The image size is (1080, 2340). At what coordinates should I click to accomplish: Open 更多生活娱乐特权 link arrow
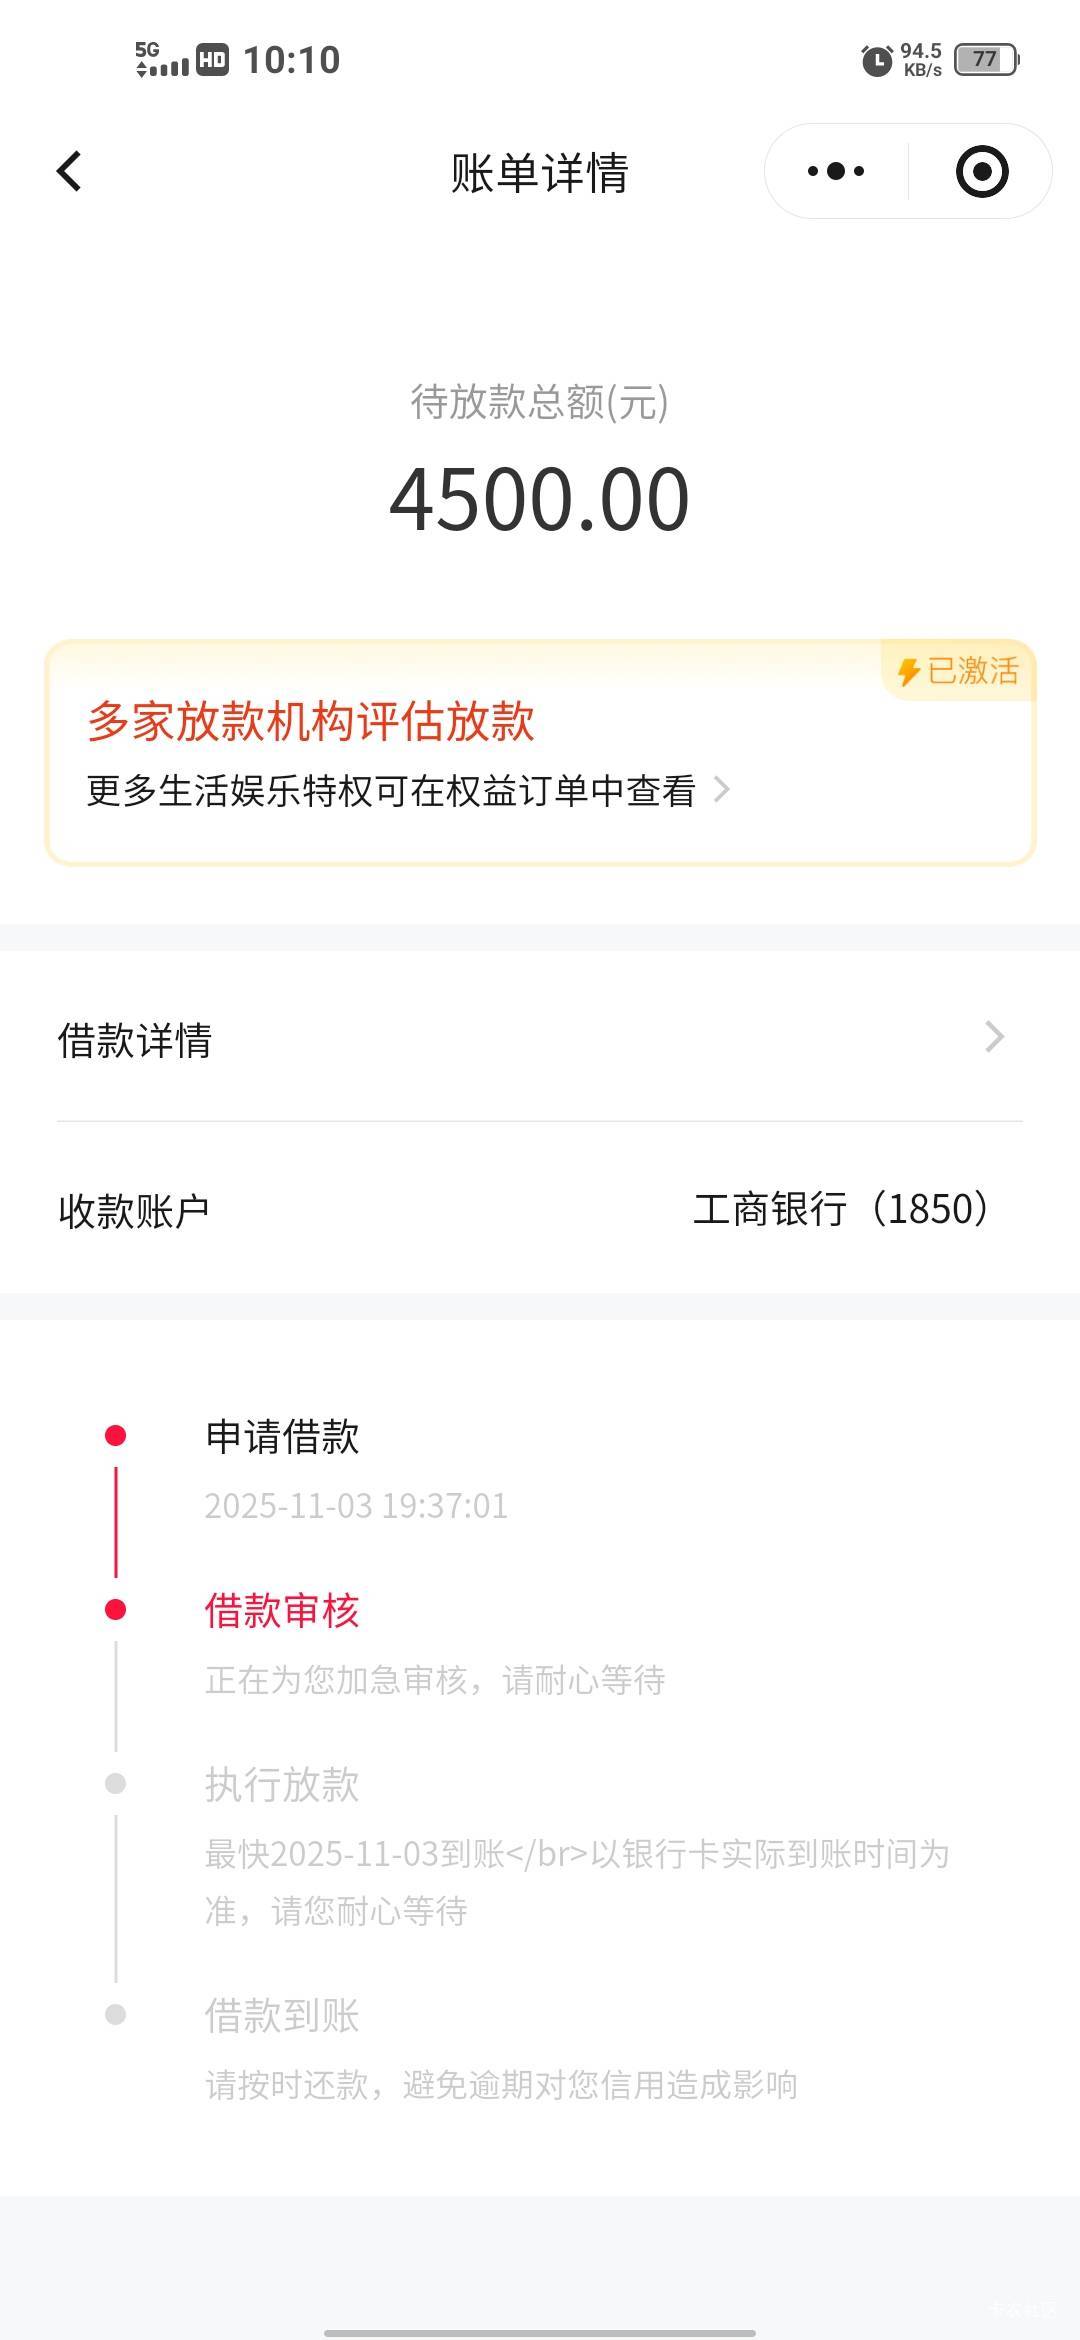pos(722,790)
